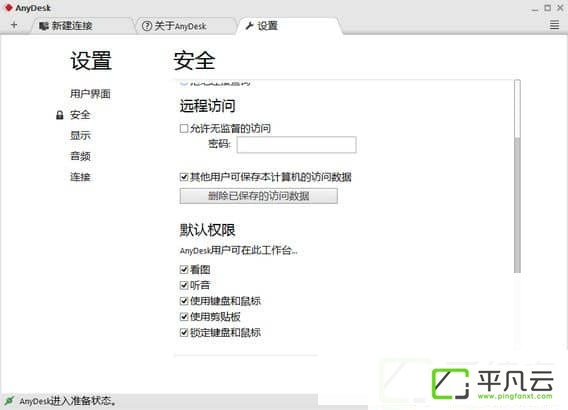Click the AnyDesk进入准备状态 status text
568x410 pixels.
click(x=68, y=401)
